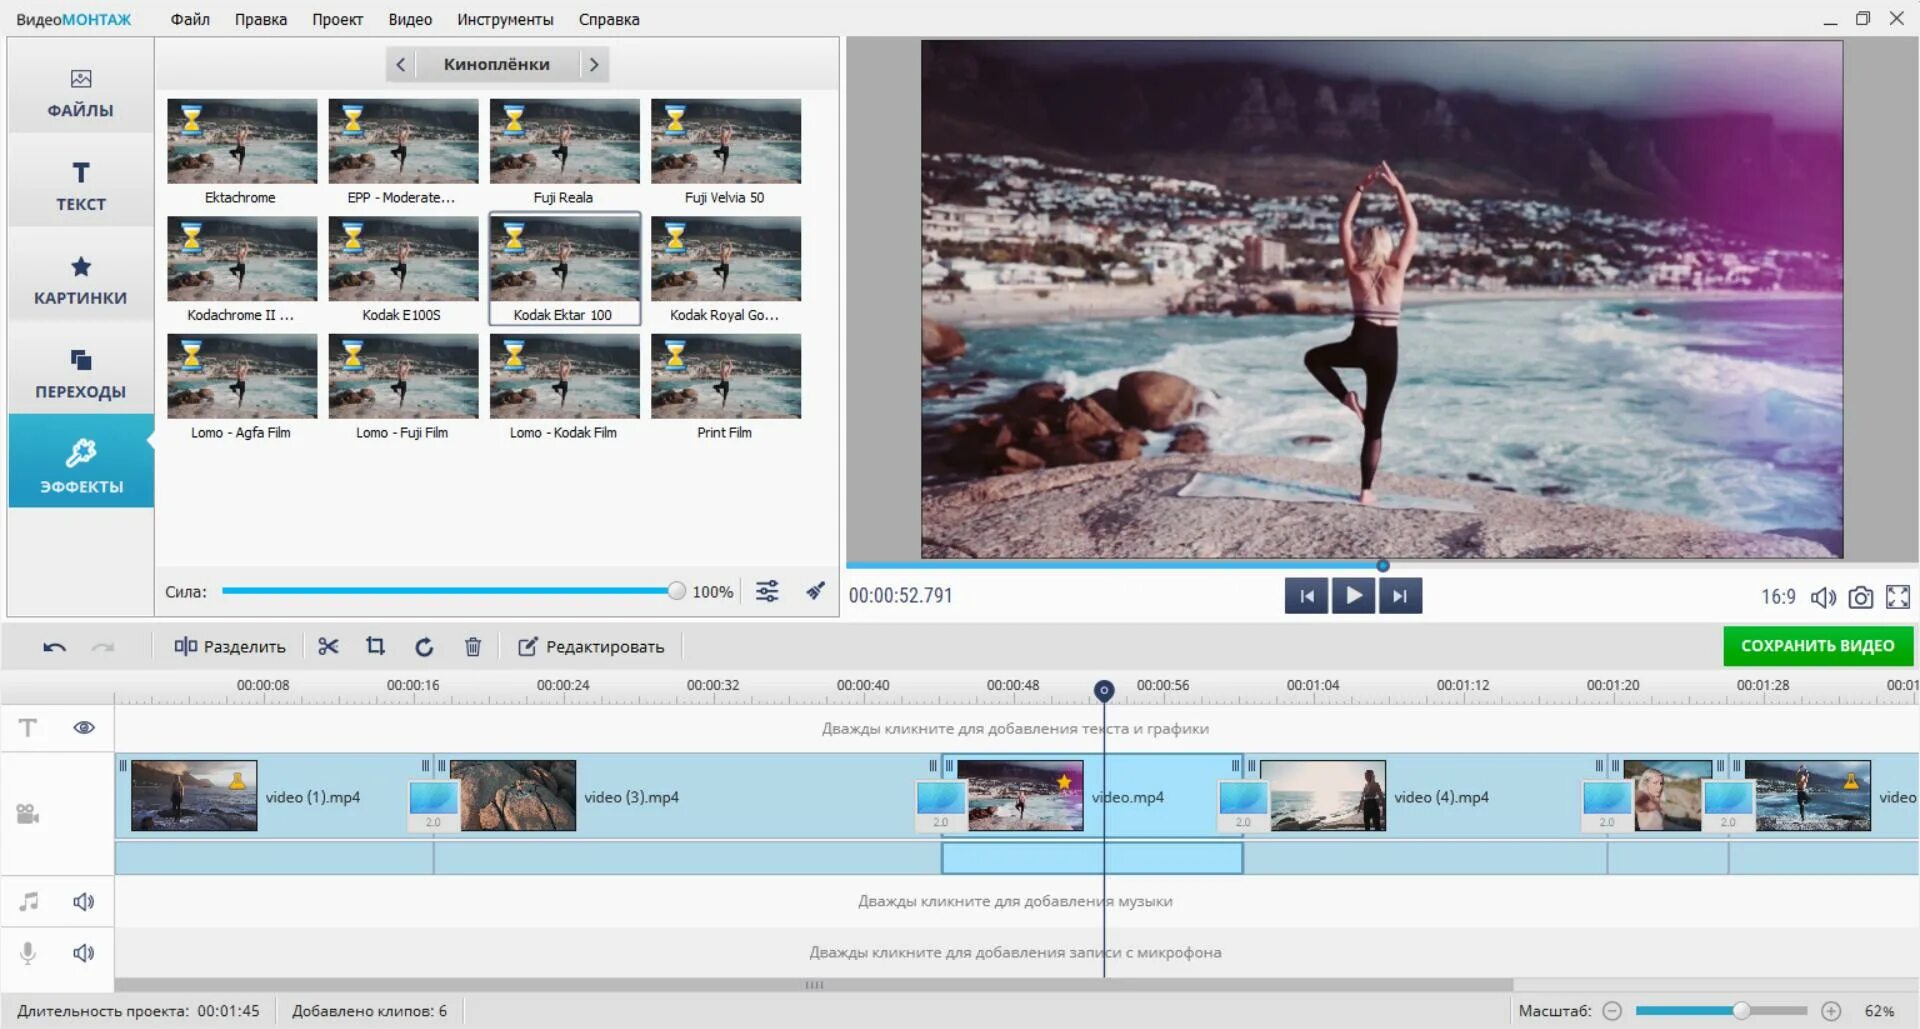Jump to previous frame in player
This screenshot has width=1920, height=1029.
pyautogui.click(x=1306, y=596)
